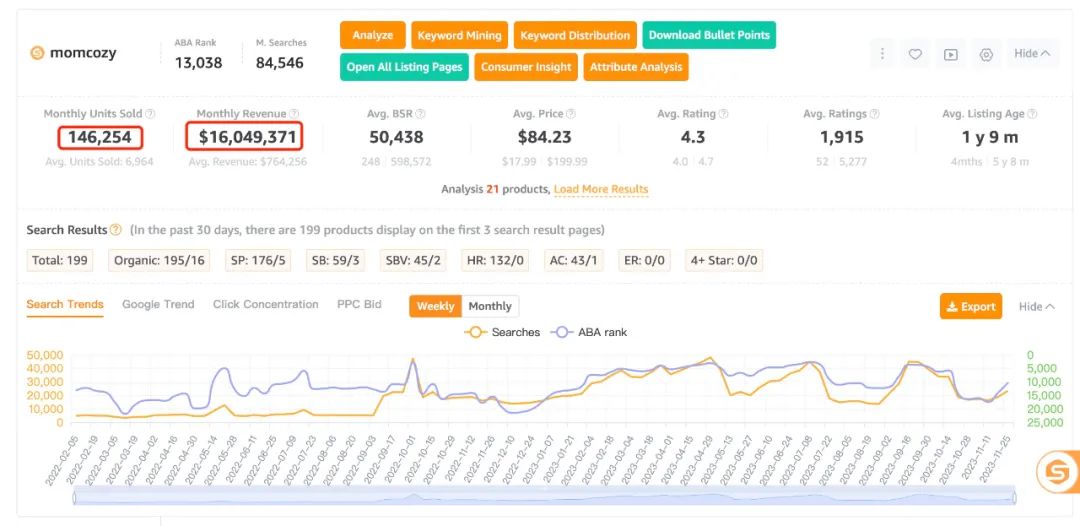Click the Analyze button

click(x=373, y=35)
